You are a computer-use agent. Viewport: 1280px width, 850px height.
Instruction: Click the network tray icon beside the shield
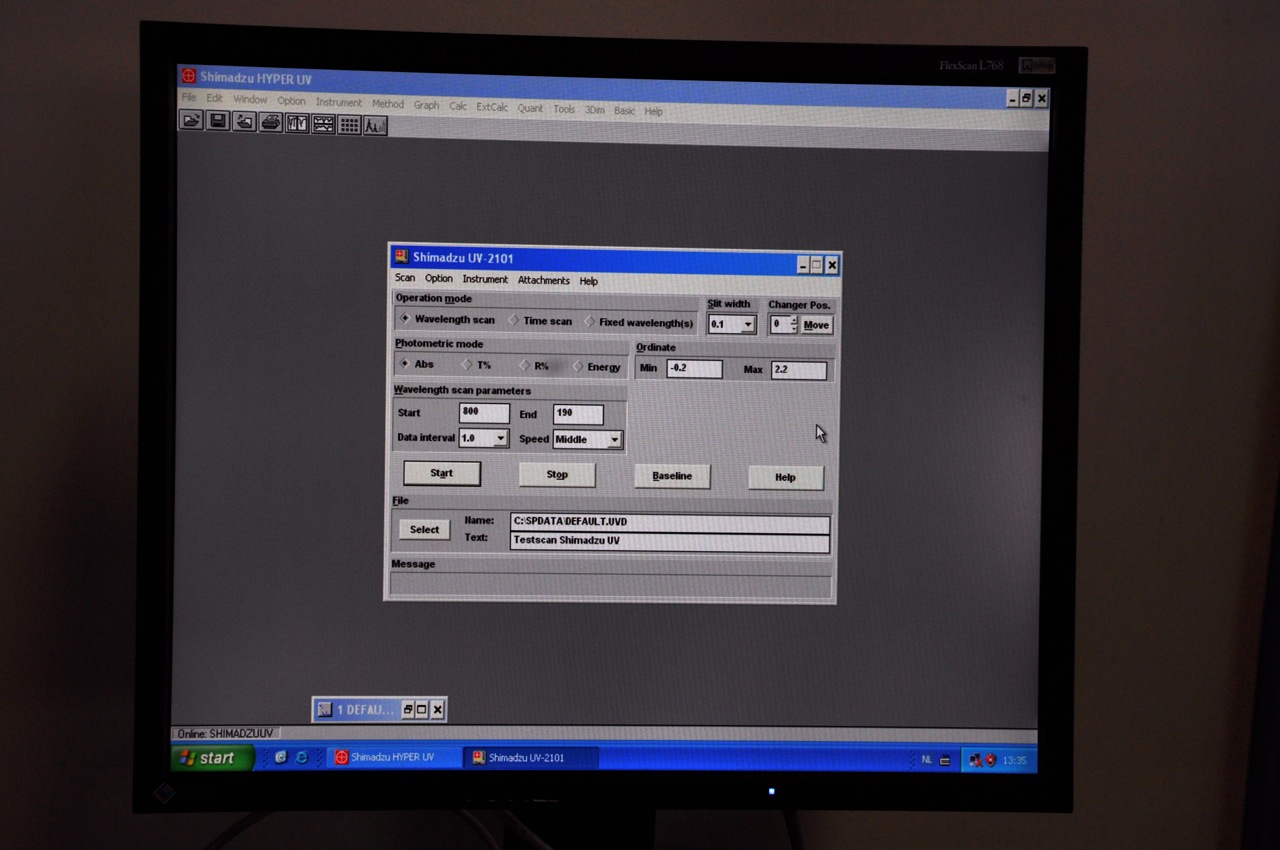coord(975,760)
